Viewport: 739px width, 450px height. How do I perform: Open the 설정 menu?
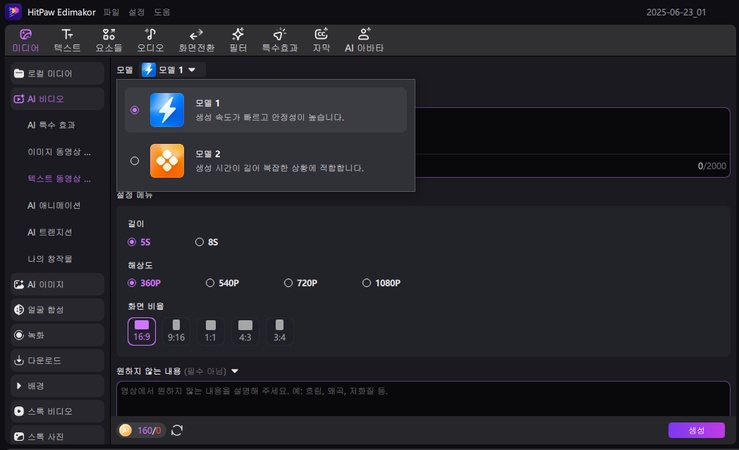[137, 12]
